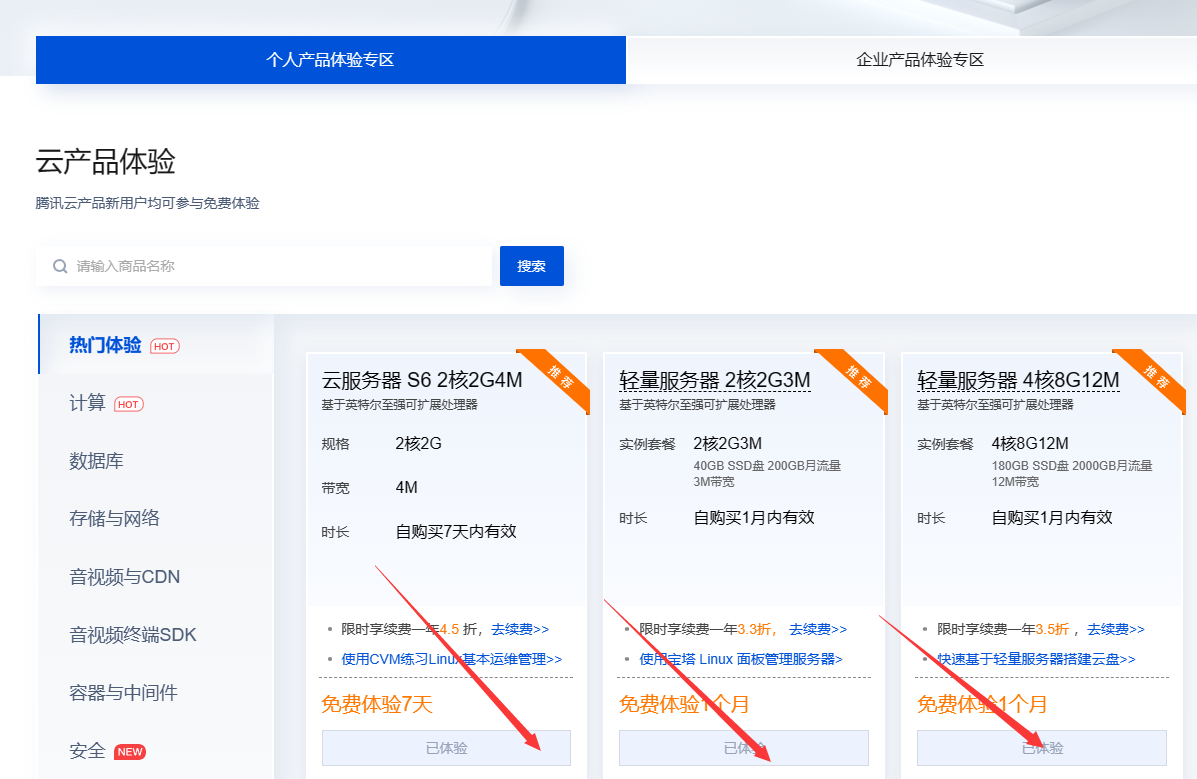This screenshot has width=1197, height=779.
Task: Select 容器与中间件 in sidebar
Action: [123, 693]
